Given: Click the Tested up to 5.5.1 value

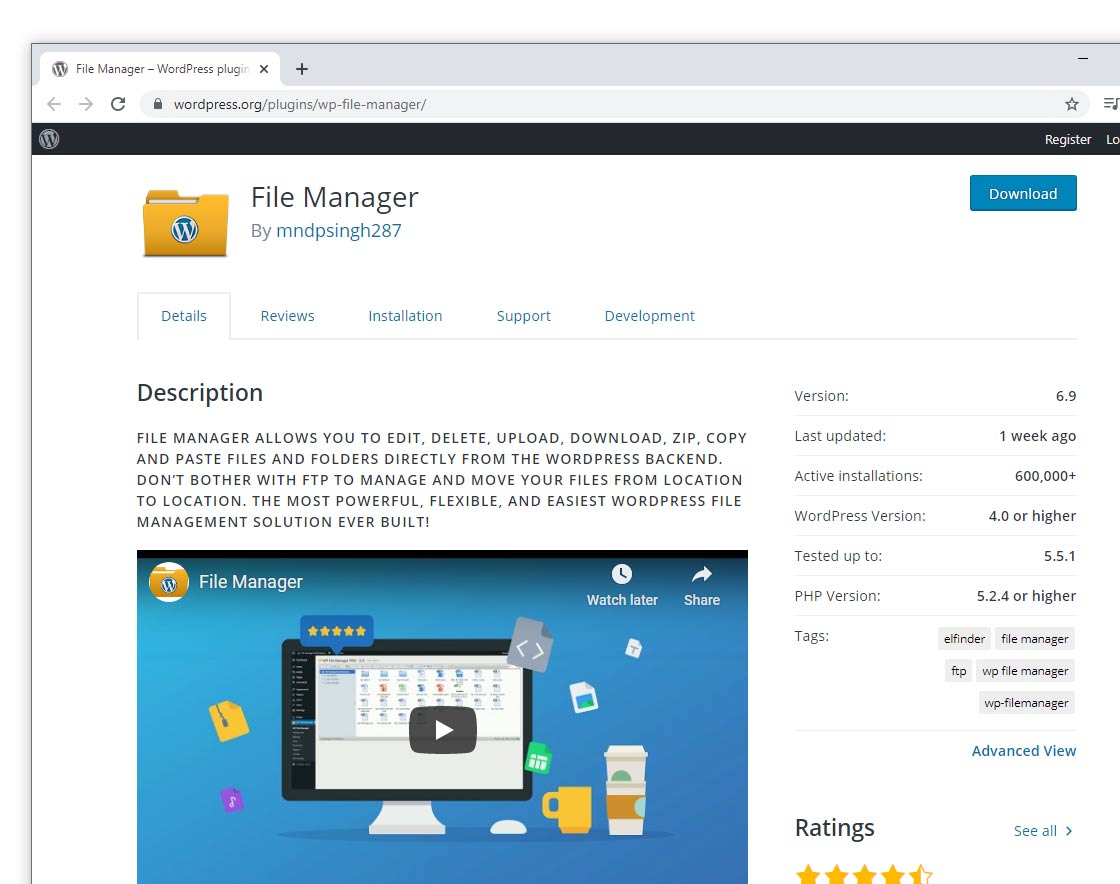Looking at the screenshot, I should pyautogui.click(x=1059, y=556).
